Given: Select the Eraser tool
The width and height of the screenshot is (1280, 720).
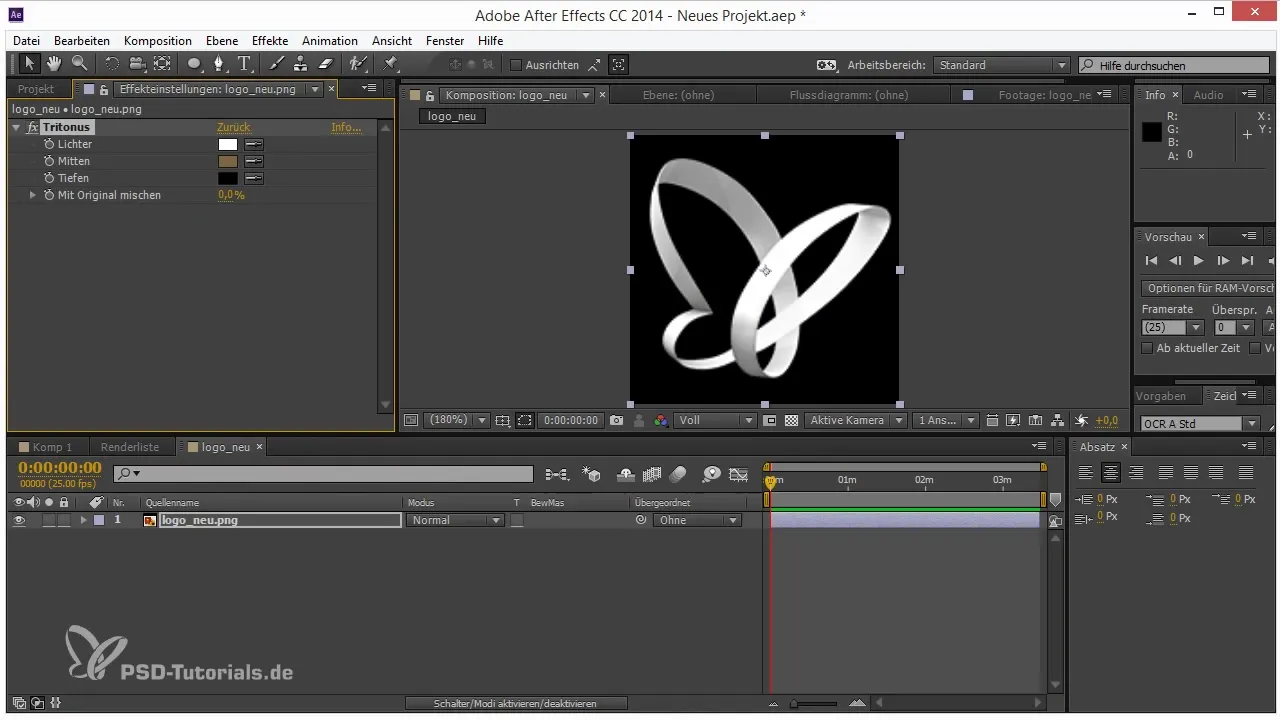Looking at the screenshot, I should coord(324,64).
